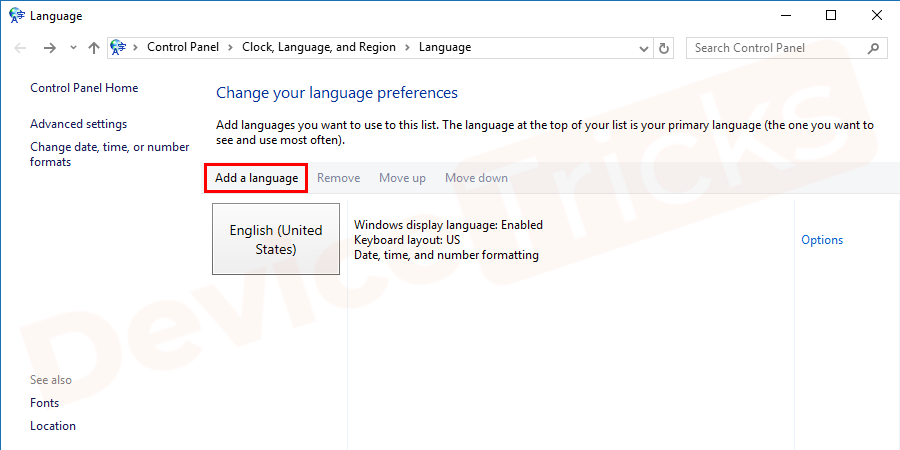The image size is (900, 450).
Task: Refresh the Language page
Action: pyautogui.click(x=664, y=48)
